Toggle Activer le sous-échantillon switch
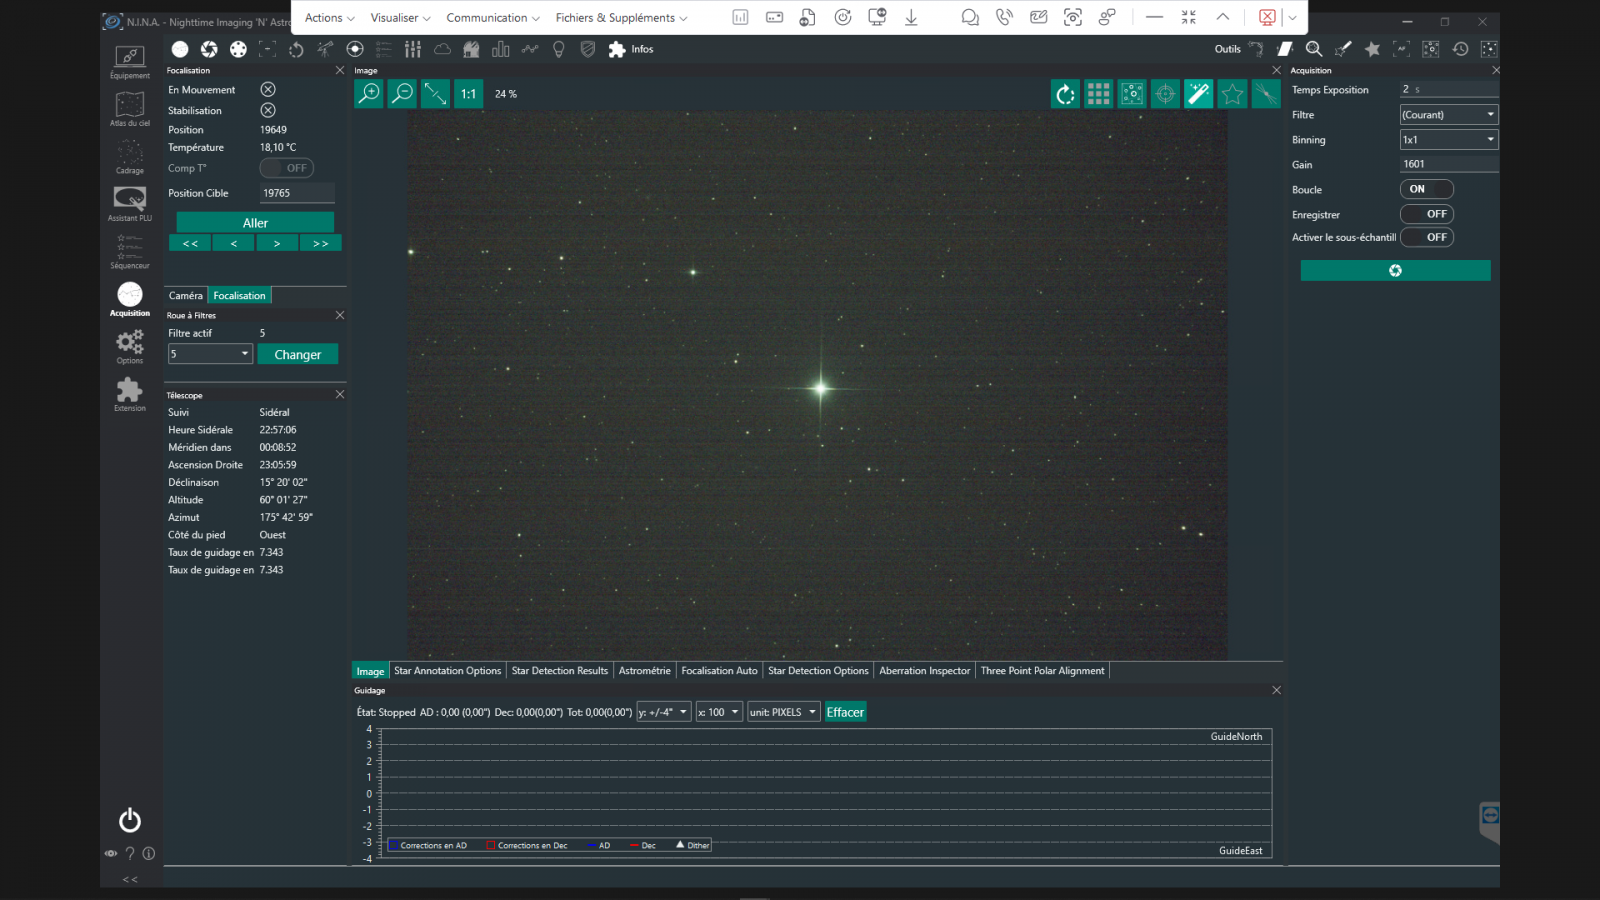Image resolution: width=1600 pixels, height=900 pixels. pos(1427,237)
